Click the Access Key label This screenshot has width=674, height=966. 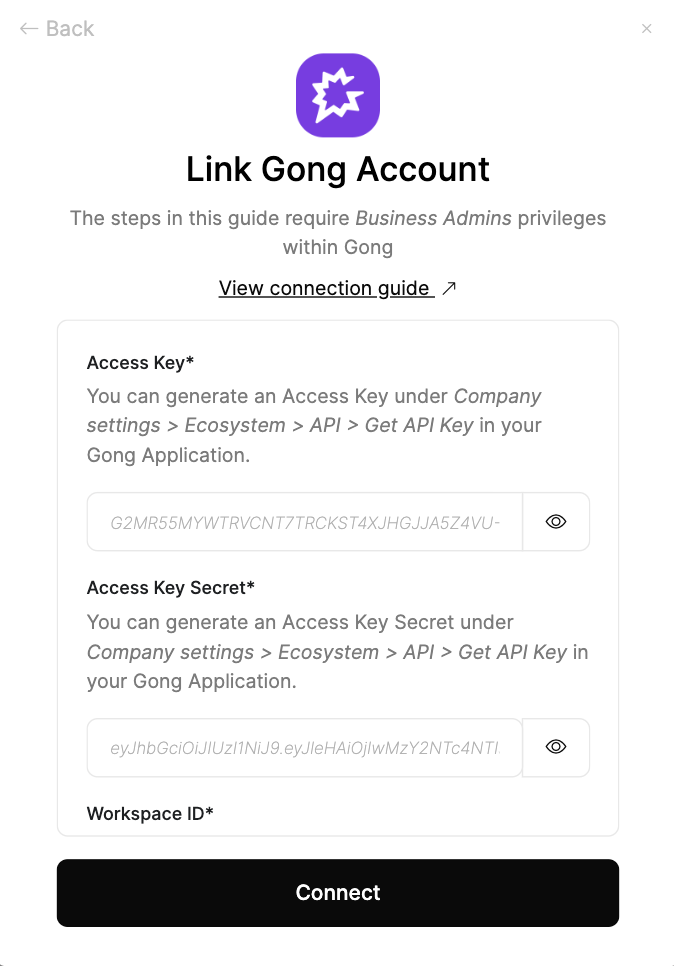pos(140,362)
